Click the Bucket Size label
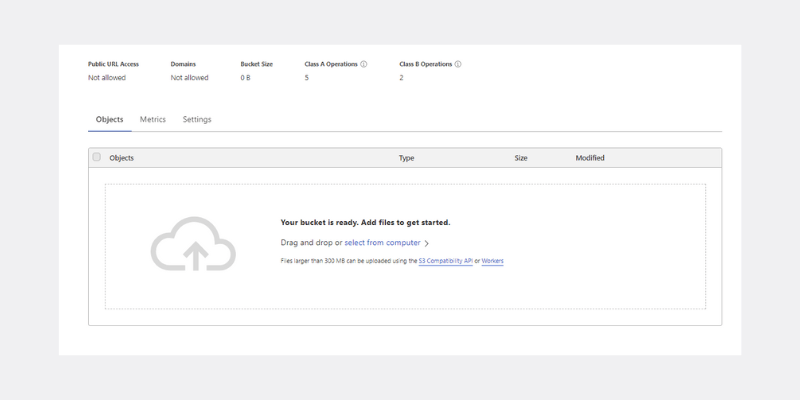 257,64
